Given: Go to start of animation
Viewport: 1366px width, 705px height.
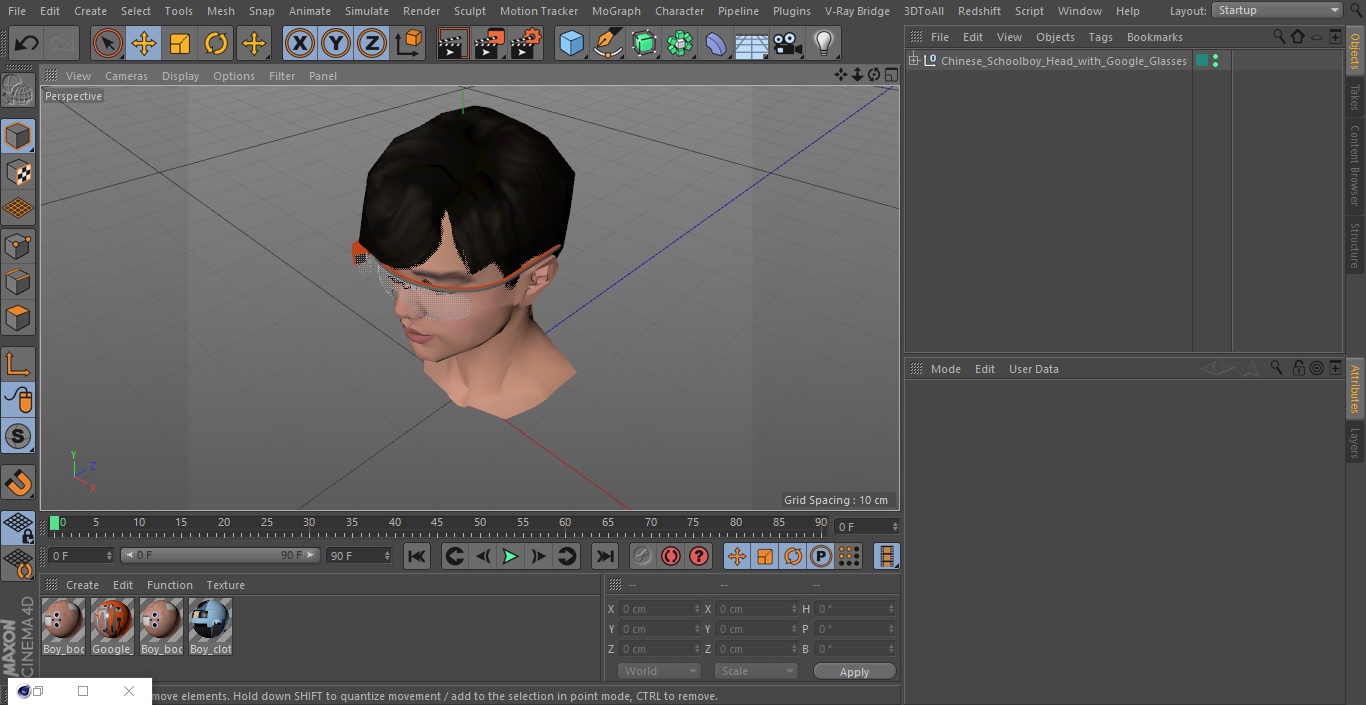Looking at the screenshot, I should point(417,556).
